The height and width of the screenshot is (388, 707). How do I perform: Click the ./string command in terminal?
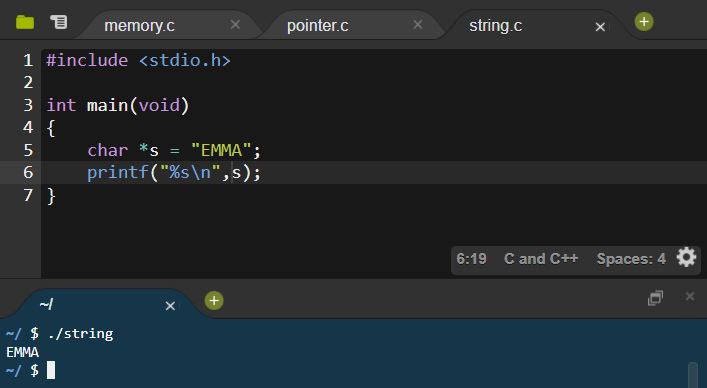click(81, 333)
